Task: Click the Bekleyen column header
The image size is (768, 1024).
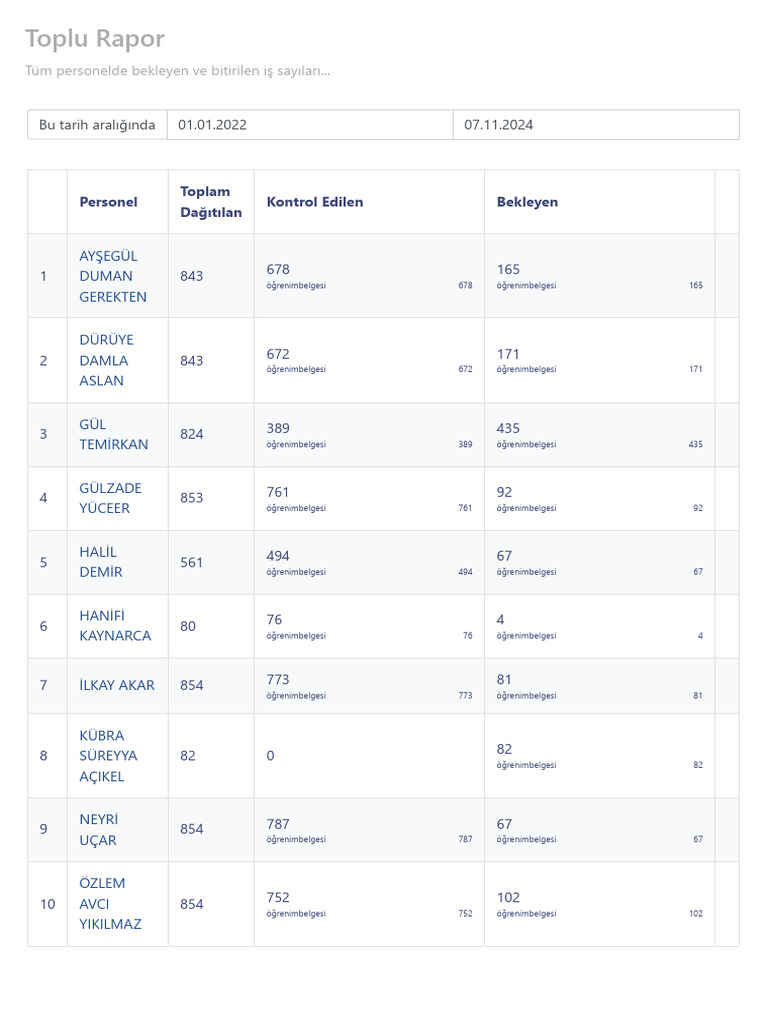Action: point(527,202)
